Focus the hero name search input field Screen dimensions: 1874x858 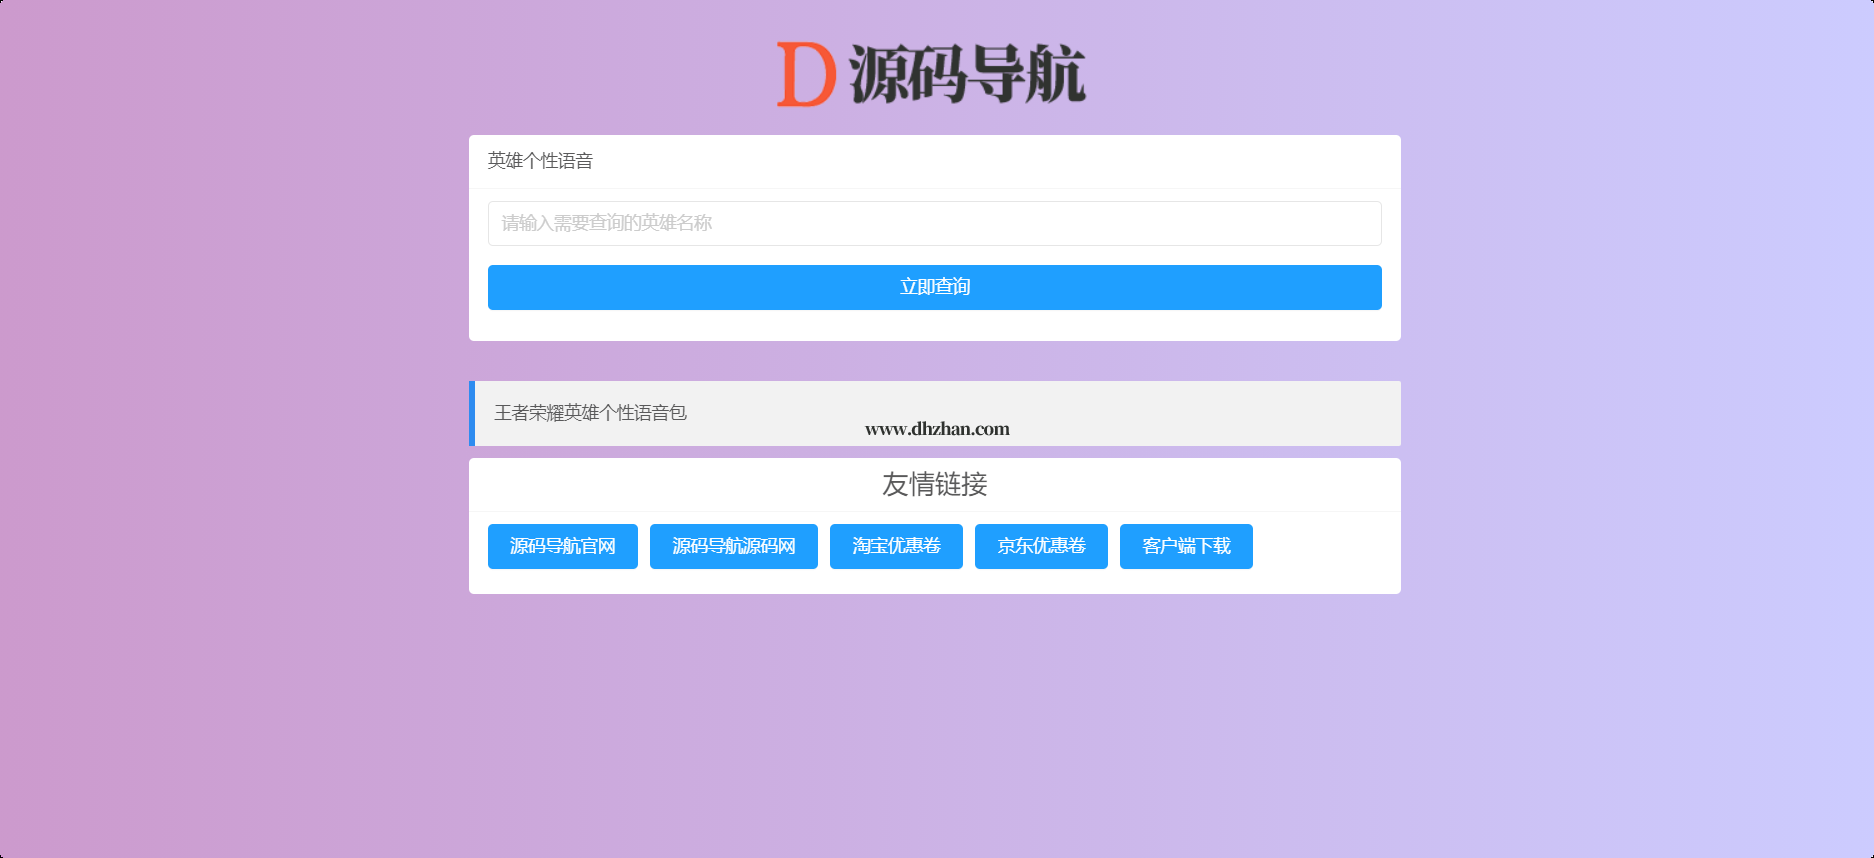[x=934, y=223]
